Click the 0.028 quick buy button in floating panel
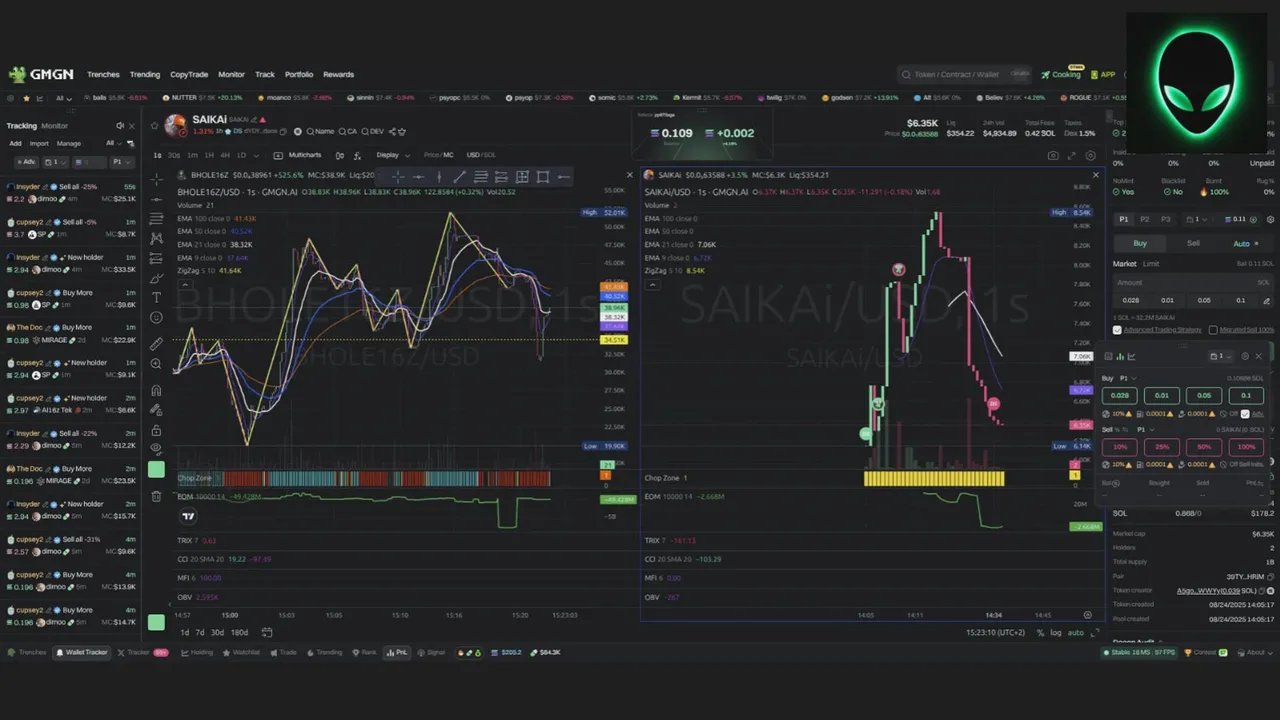 point(1120,395)
